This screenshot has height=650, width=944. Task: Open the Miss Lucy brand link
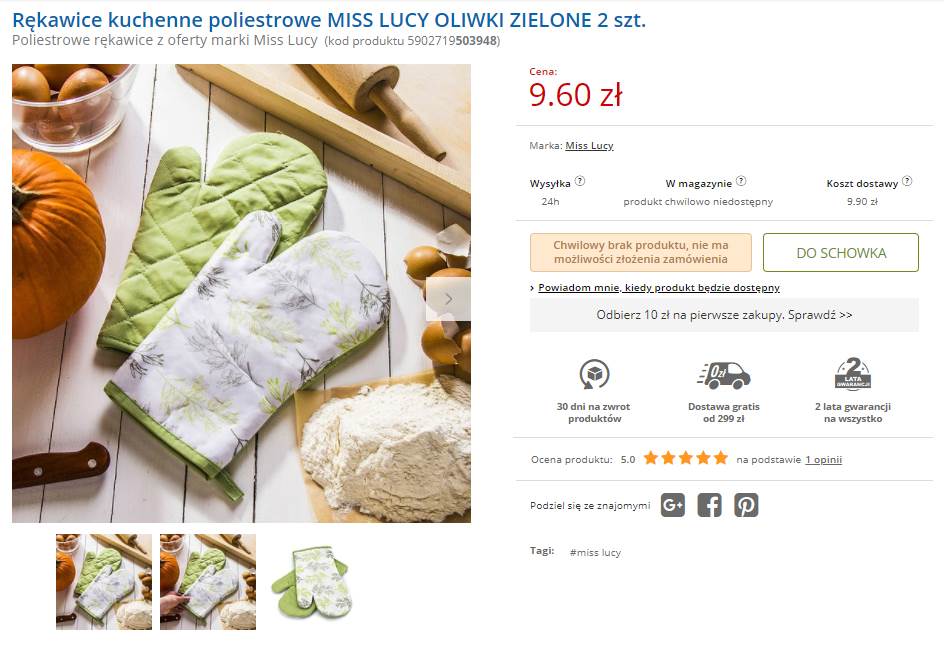[x=589, y=146]
